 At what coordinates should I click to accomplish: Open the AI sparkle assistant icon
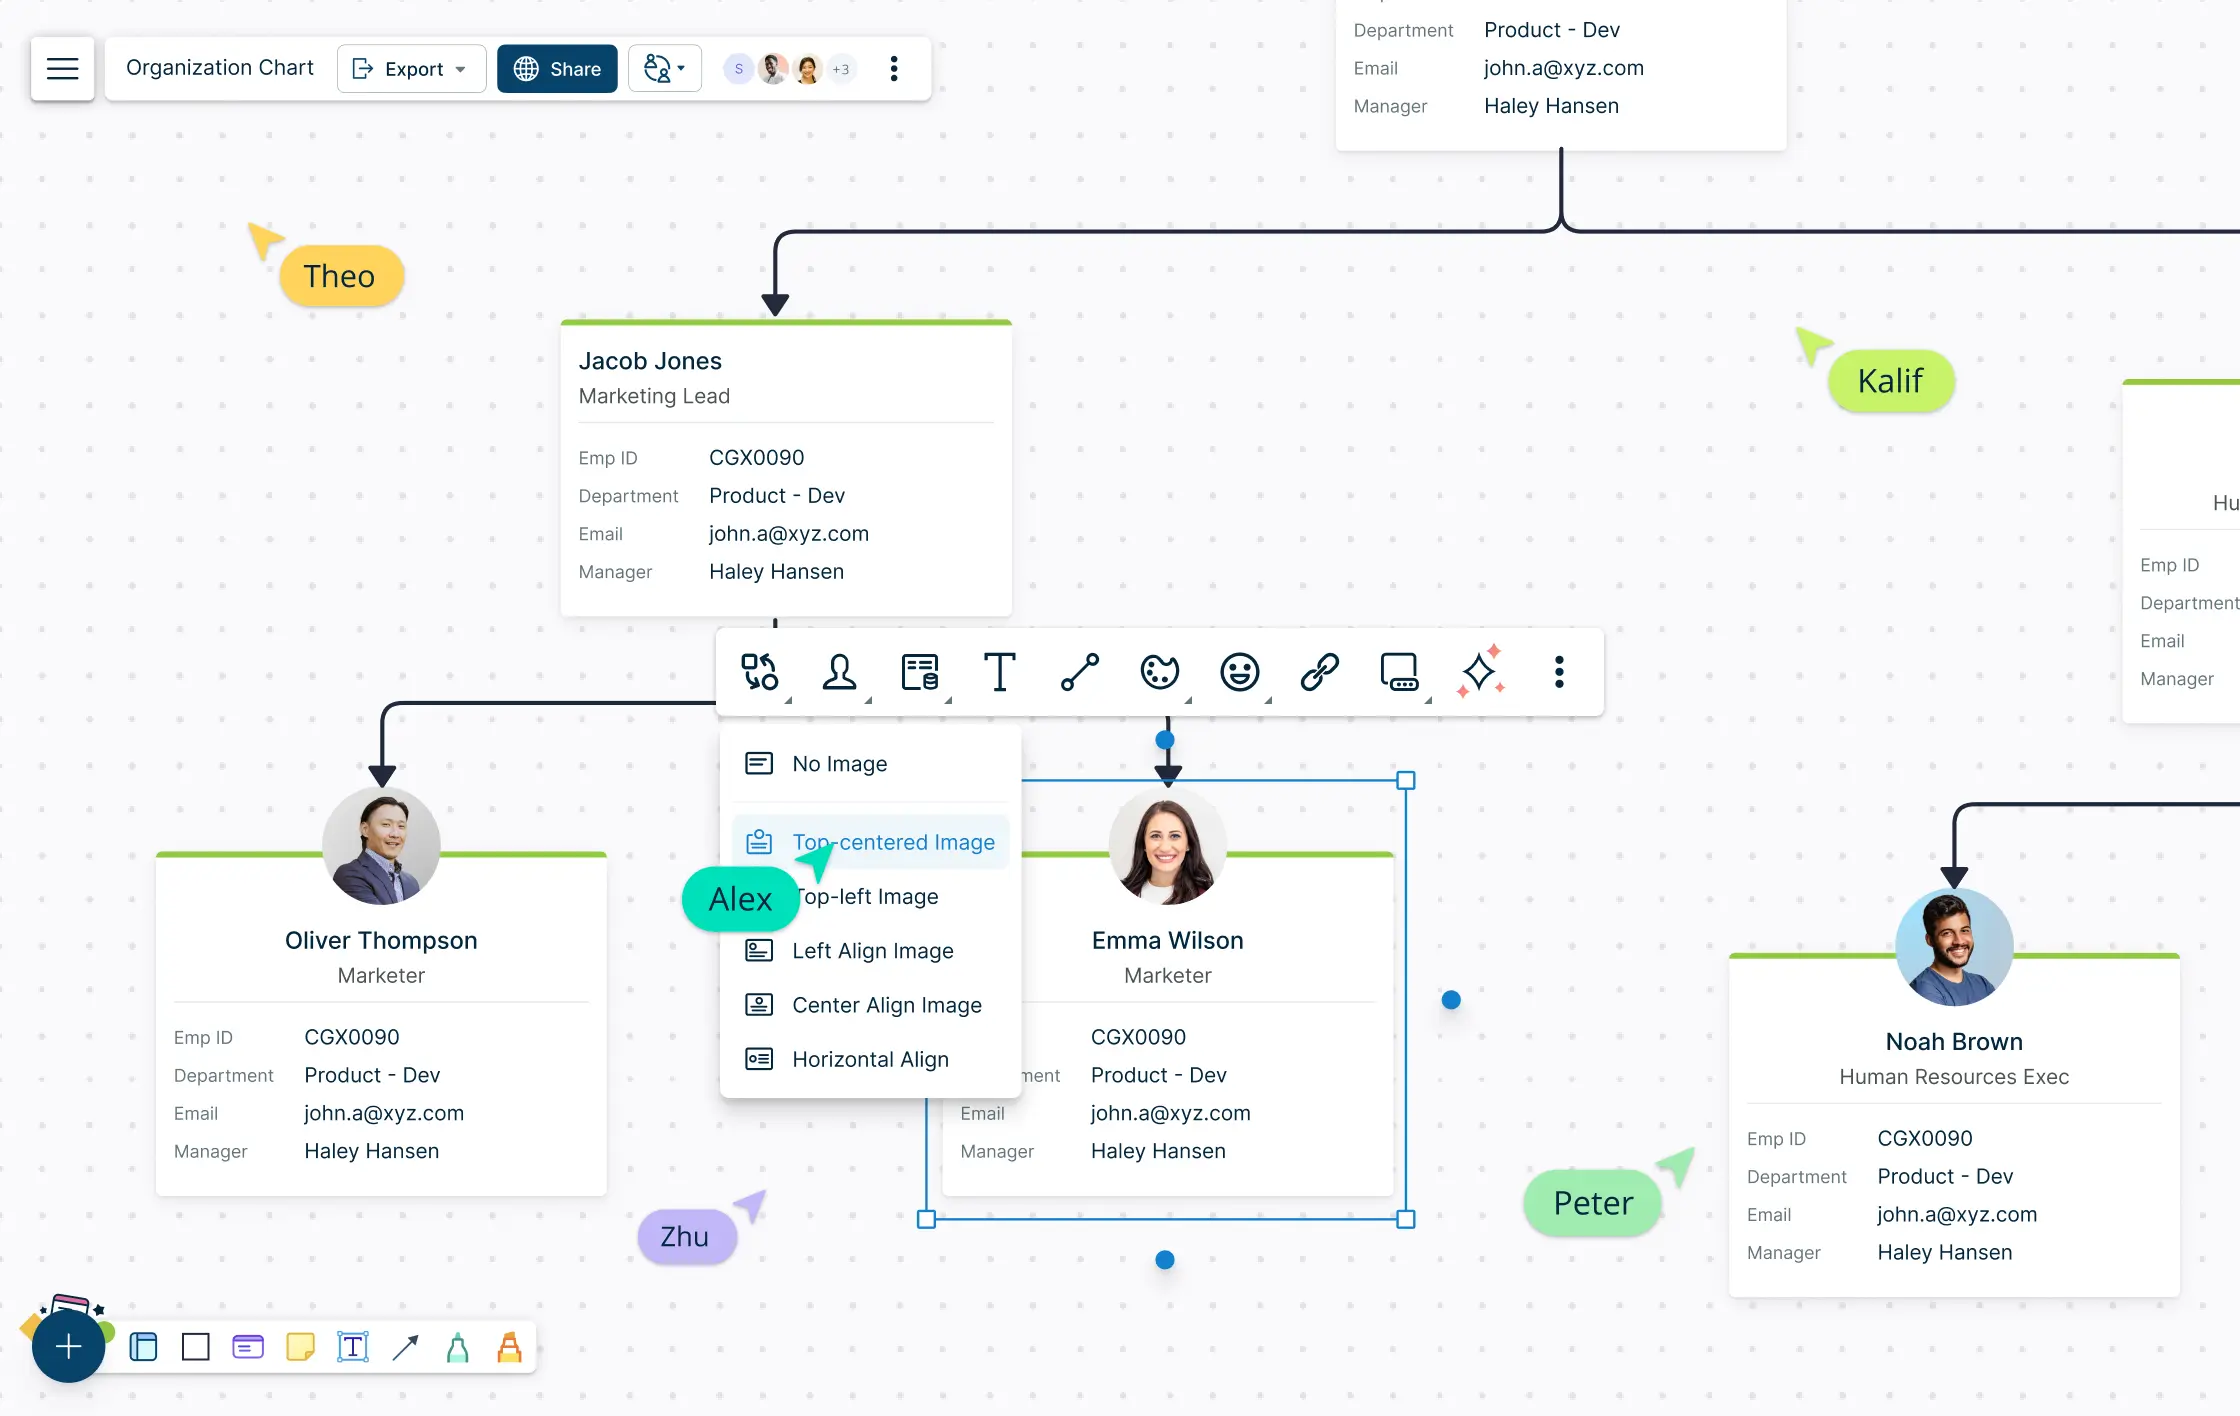[x=1480, y=672]
